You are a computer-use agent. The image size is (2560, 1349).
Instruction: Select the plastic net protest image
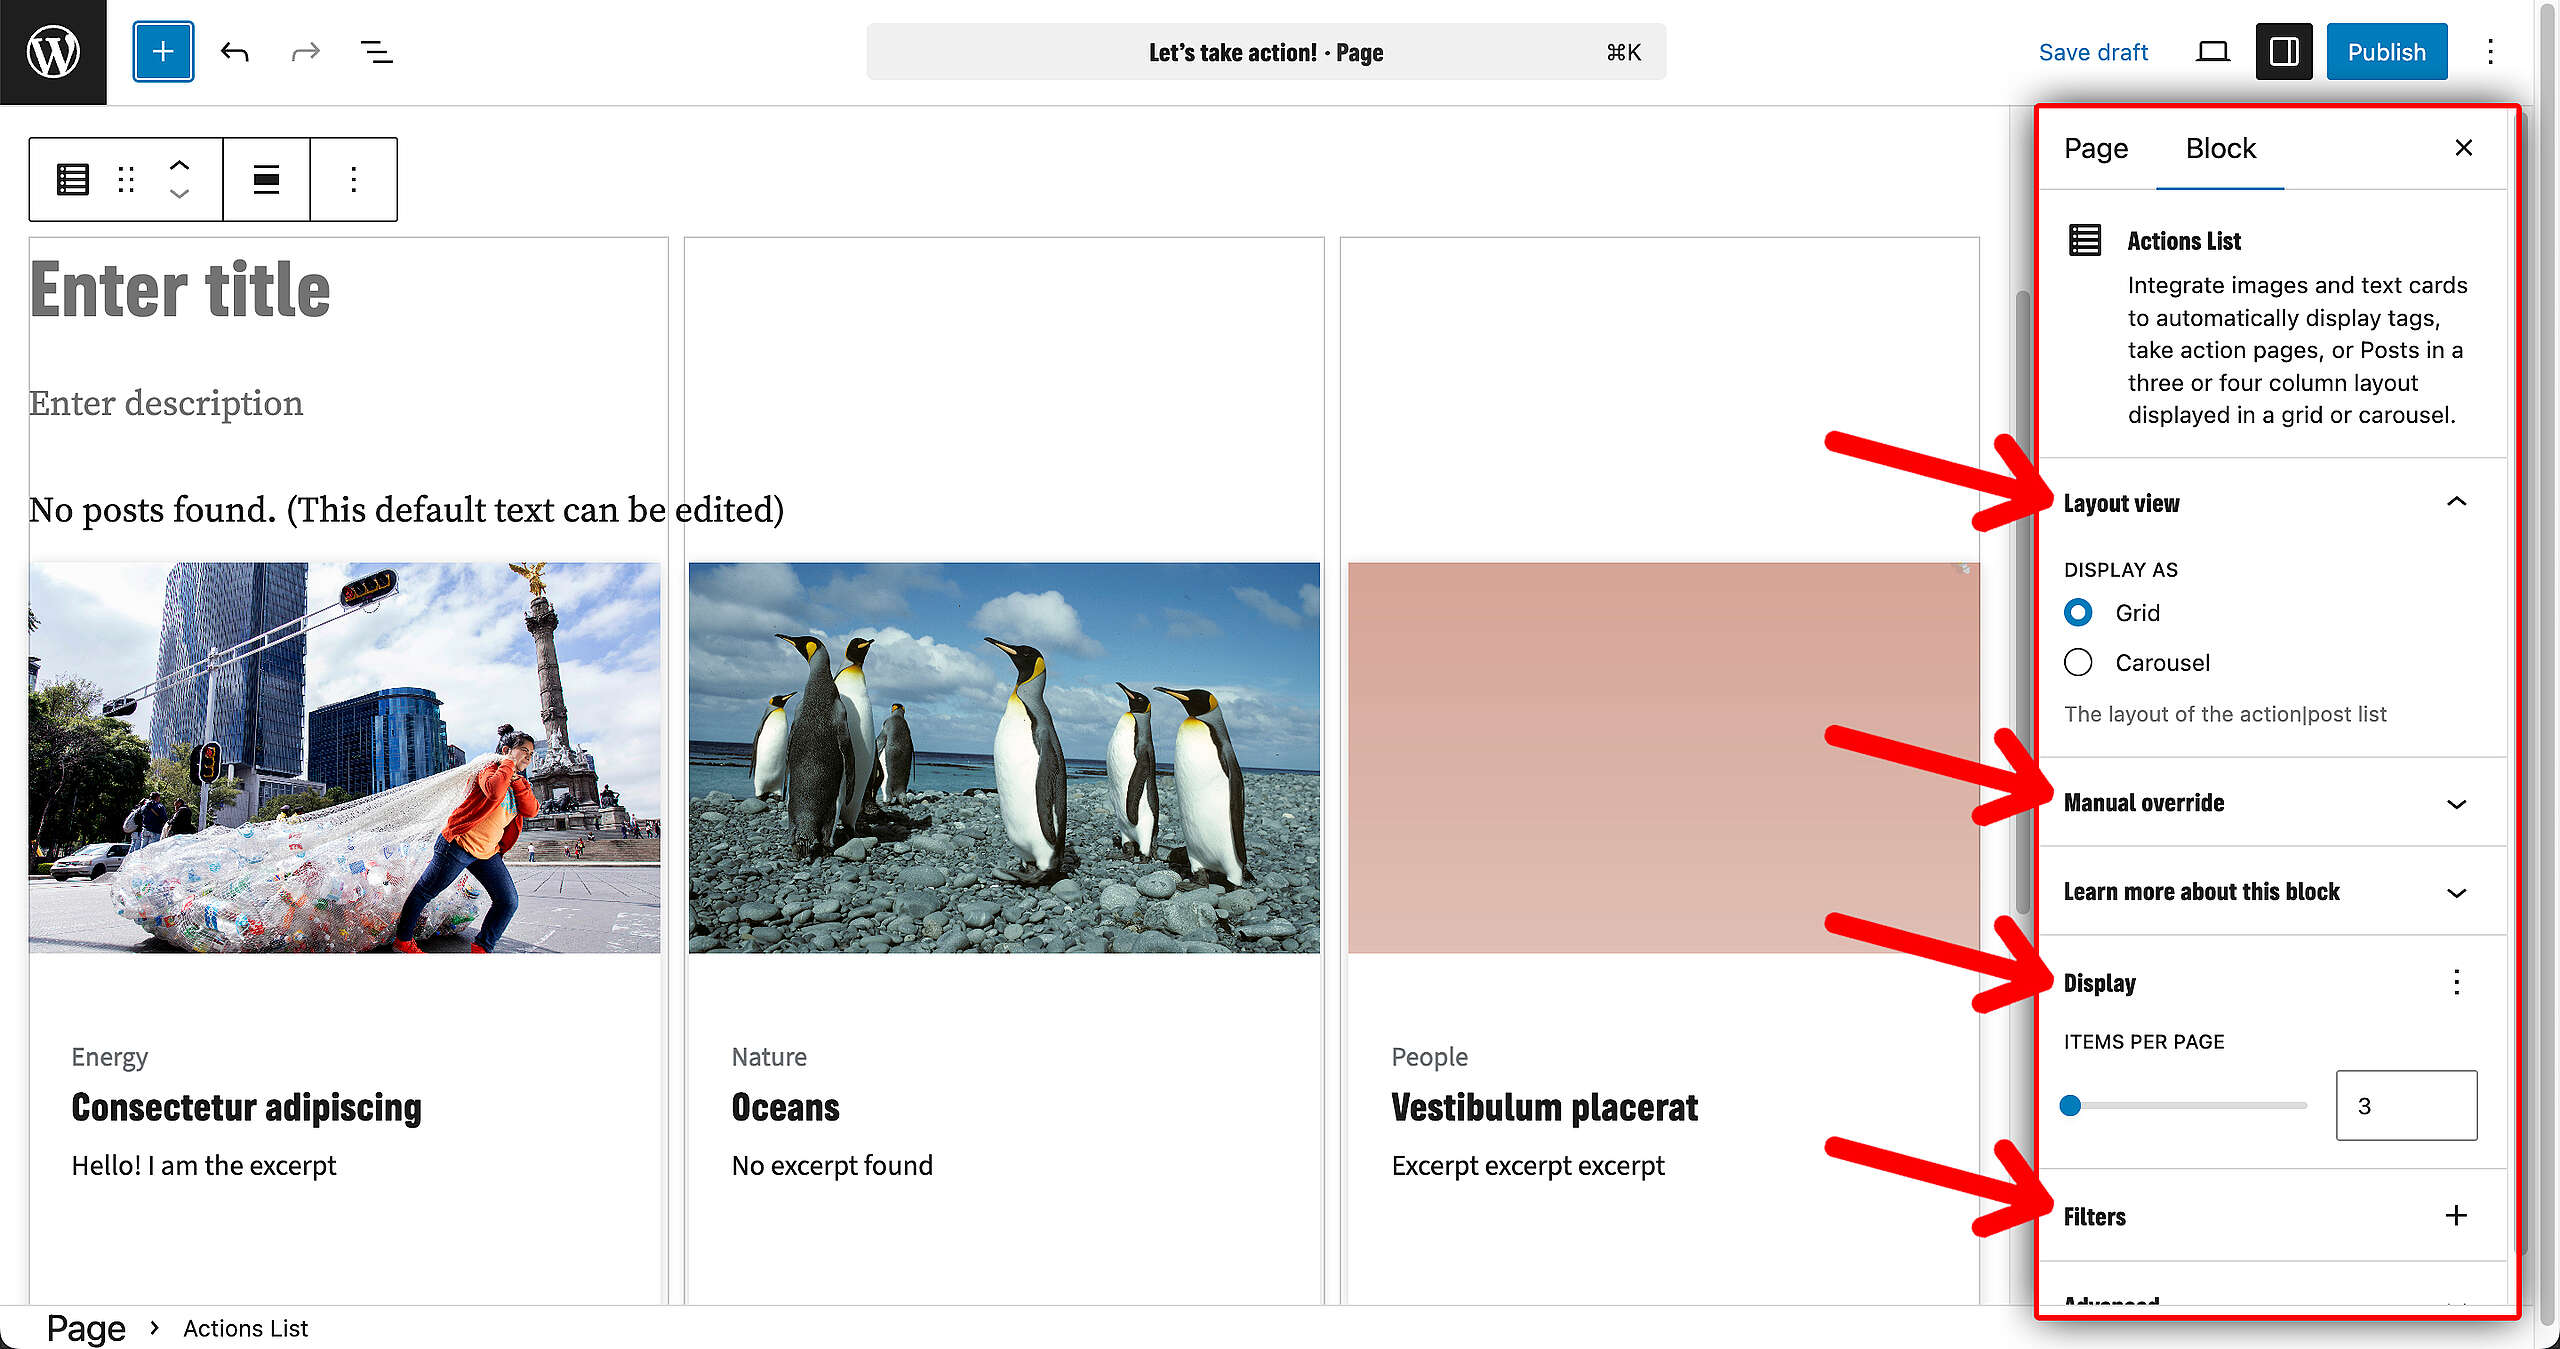[344, 758]
